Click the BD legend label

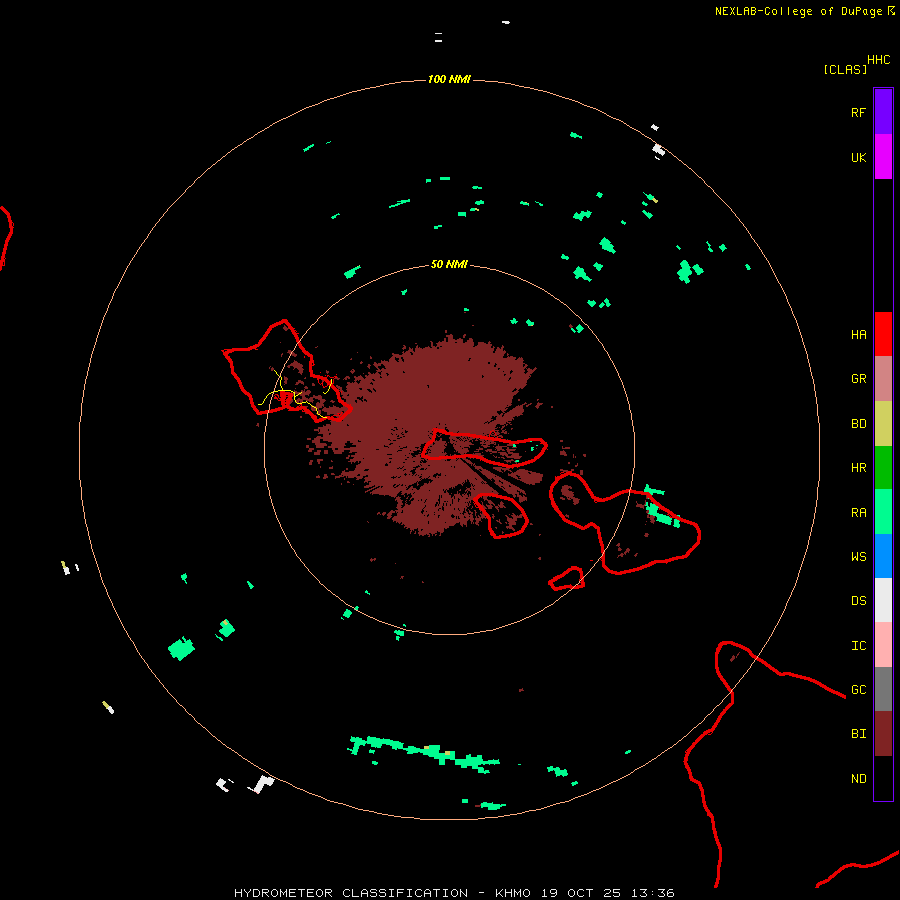point(858,424)
